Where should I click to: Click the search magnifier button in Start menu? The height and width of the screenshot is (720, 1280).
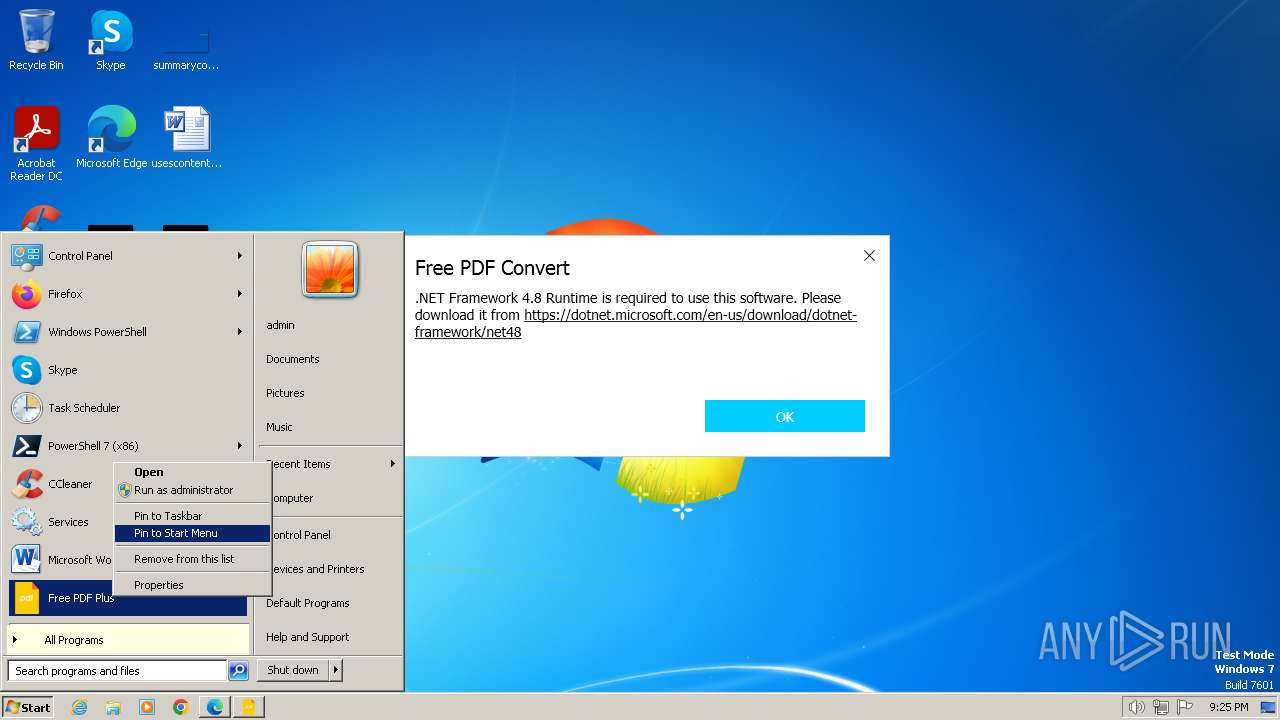click(238, 671)
